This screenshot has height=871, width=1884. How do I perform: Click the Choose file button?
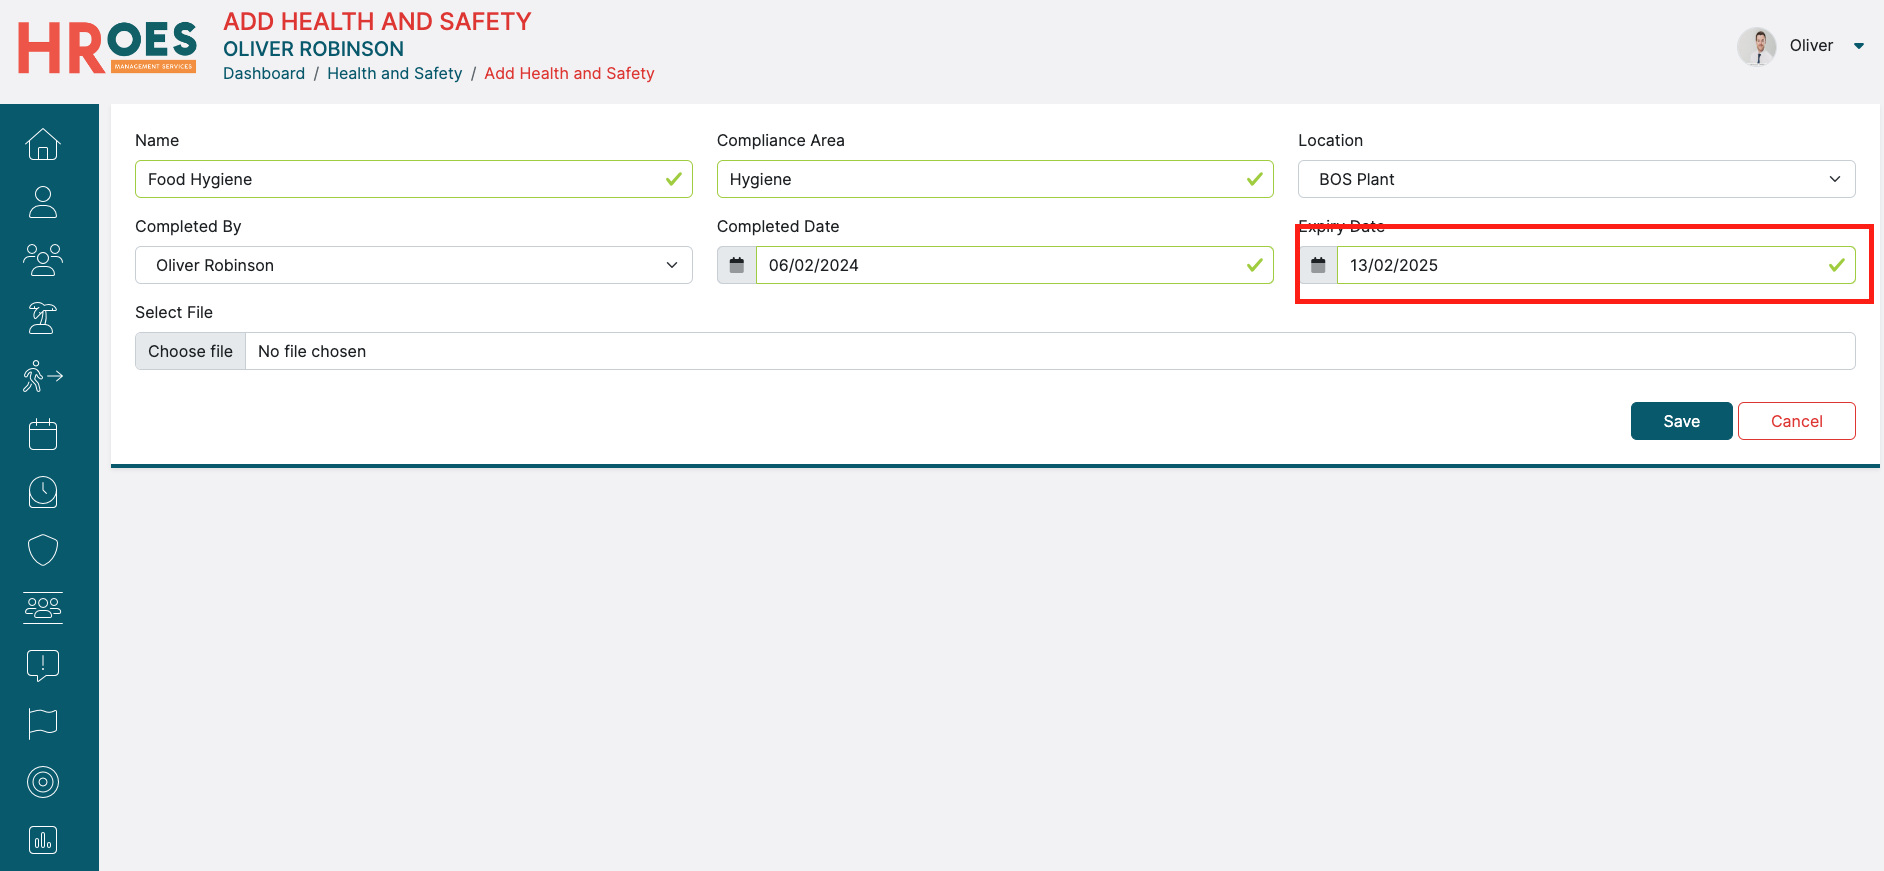pos(190,351)
